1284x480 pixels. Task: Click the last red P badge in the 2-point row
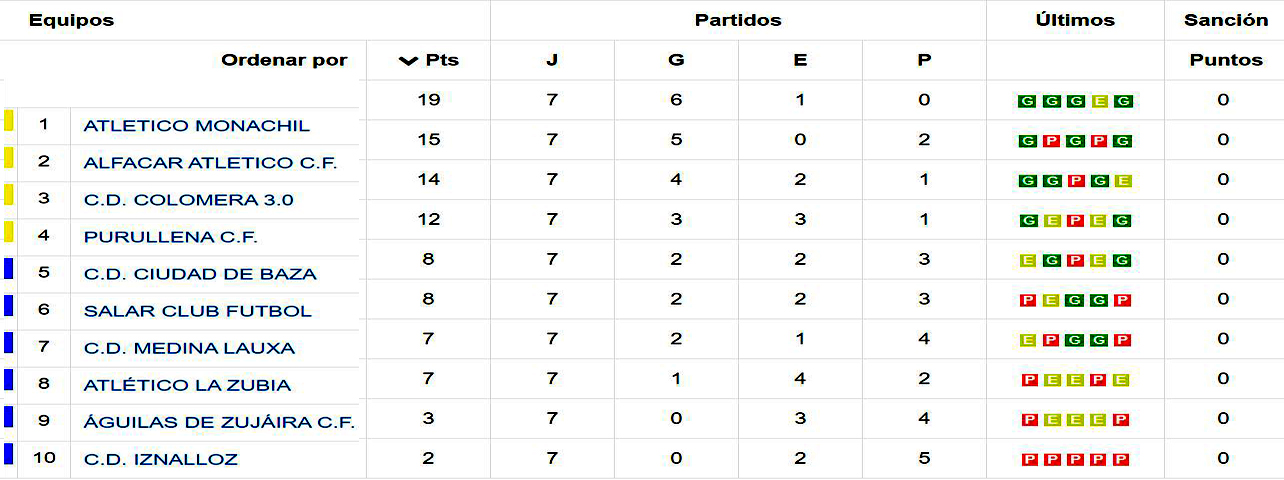(1122, 460)
